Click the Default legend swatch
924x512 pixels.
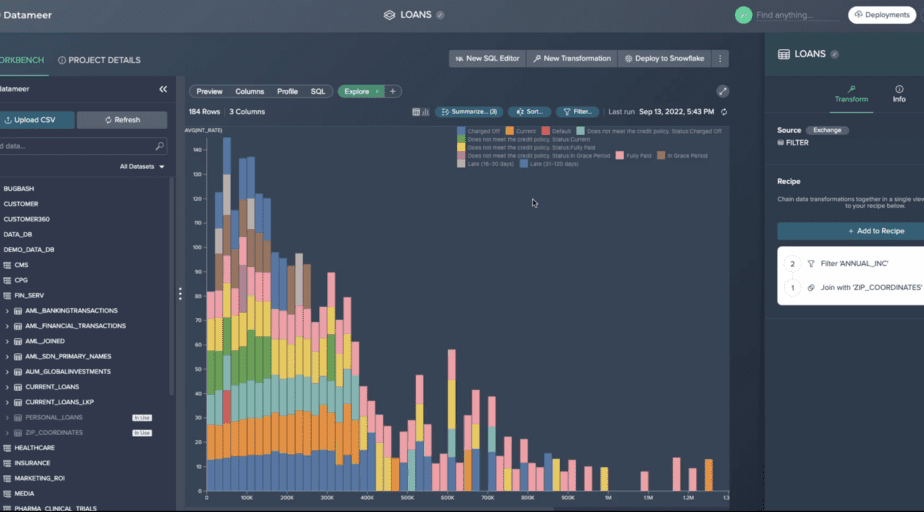tap(546, 131)
